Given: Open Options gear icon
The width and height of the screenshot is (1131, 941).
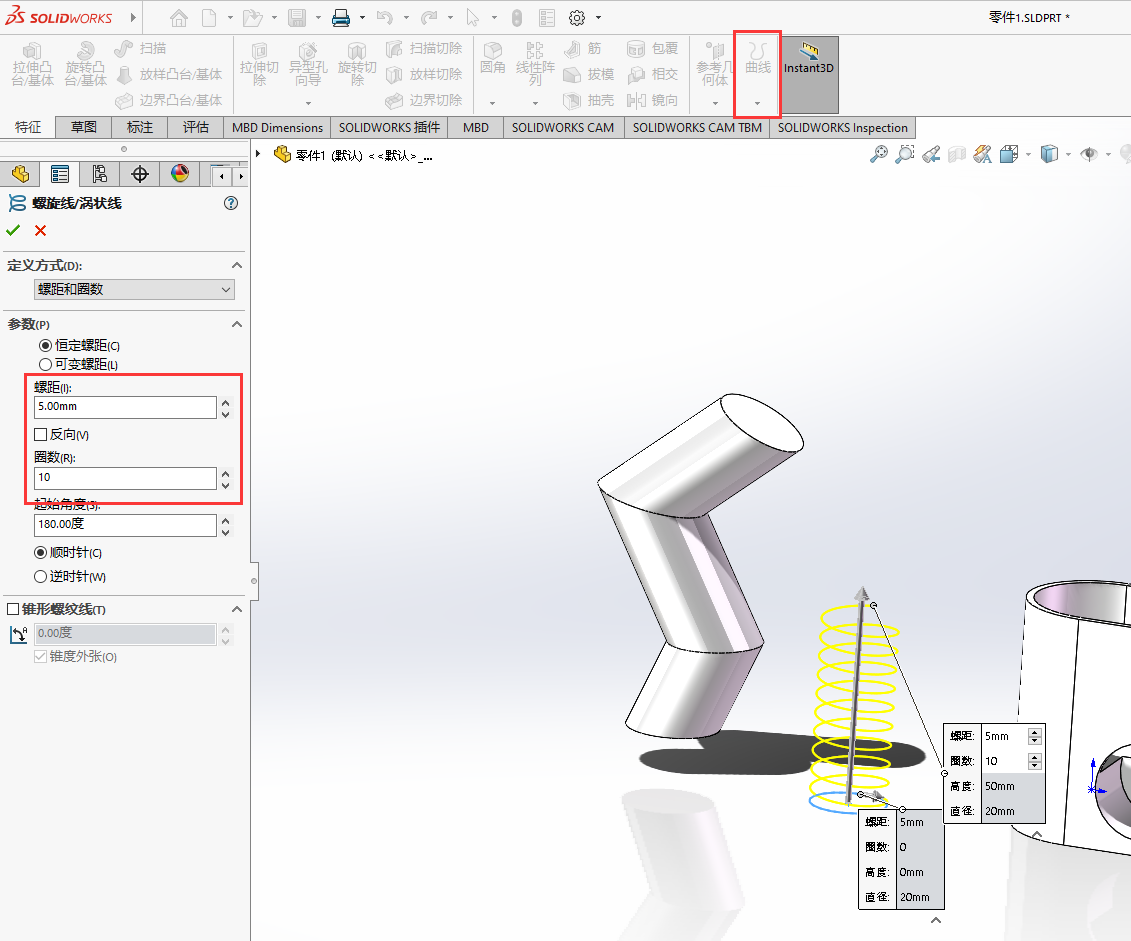Looking at the screenshot, I should point(576,18).
